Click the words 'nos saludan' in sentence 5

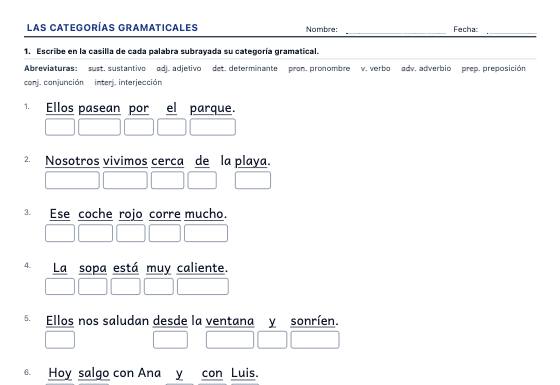(x=114, y=321)
